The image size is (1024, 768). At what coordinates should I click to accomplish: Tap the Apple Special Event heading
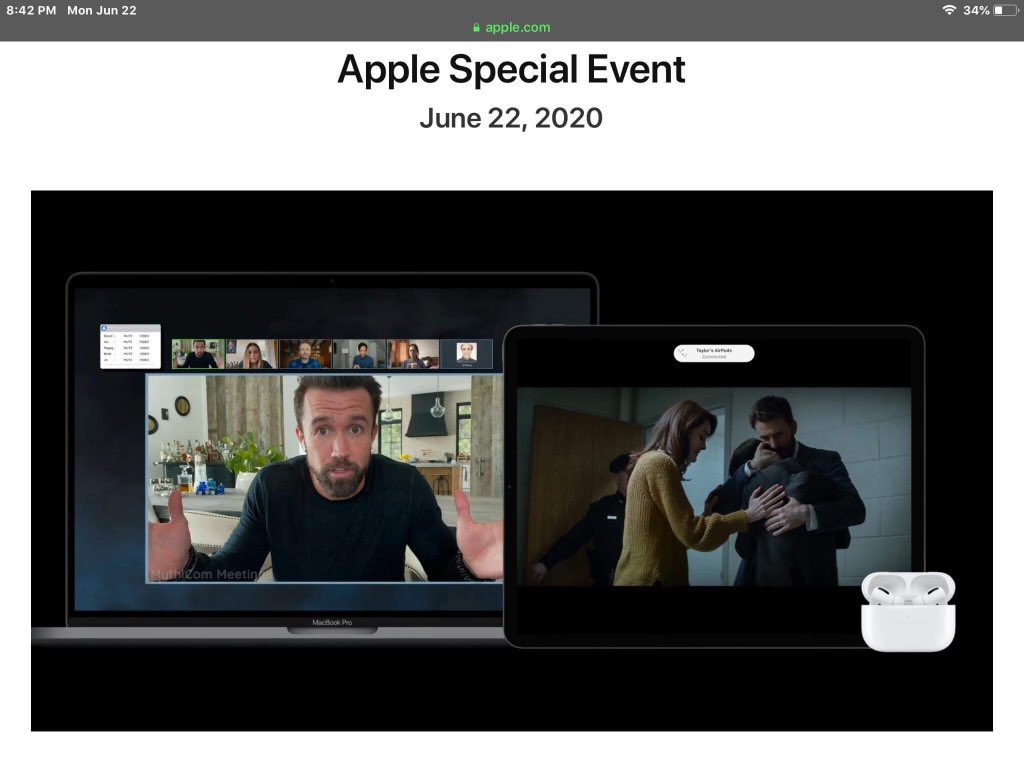pyautogui.click(x=511, y=69)
